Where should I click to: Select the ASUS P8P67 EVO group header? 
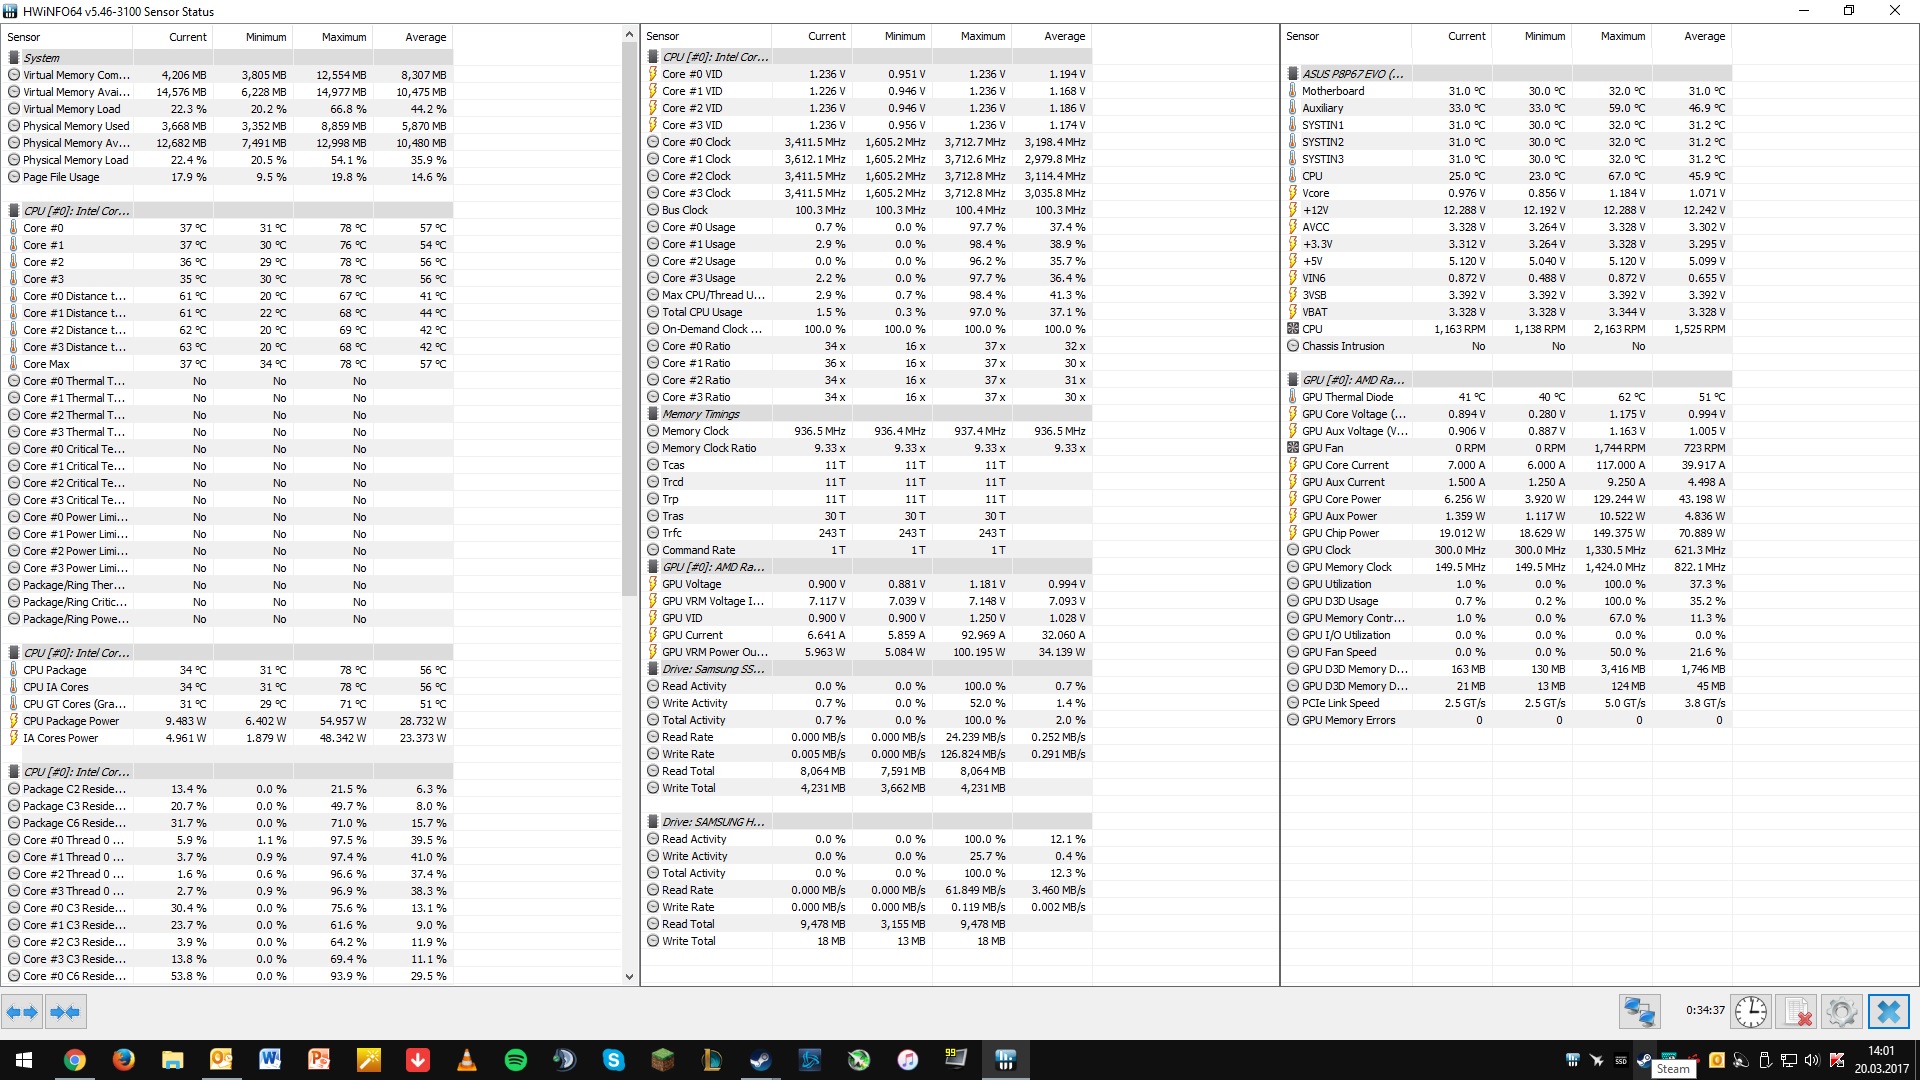tap(1352, 74)
